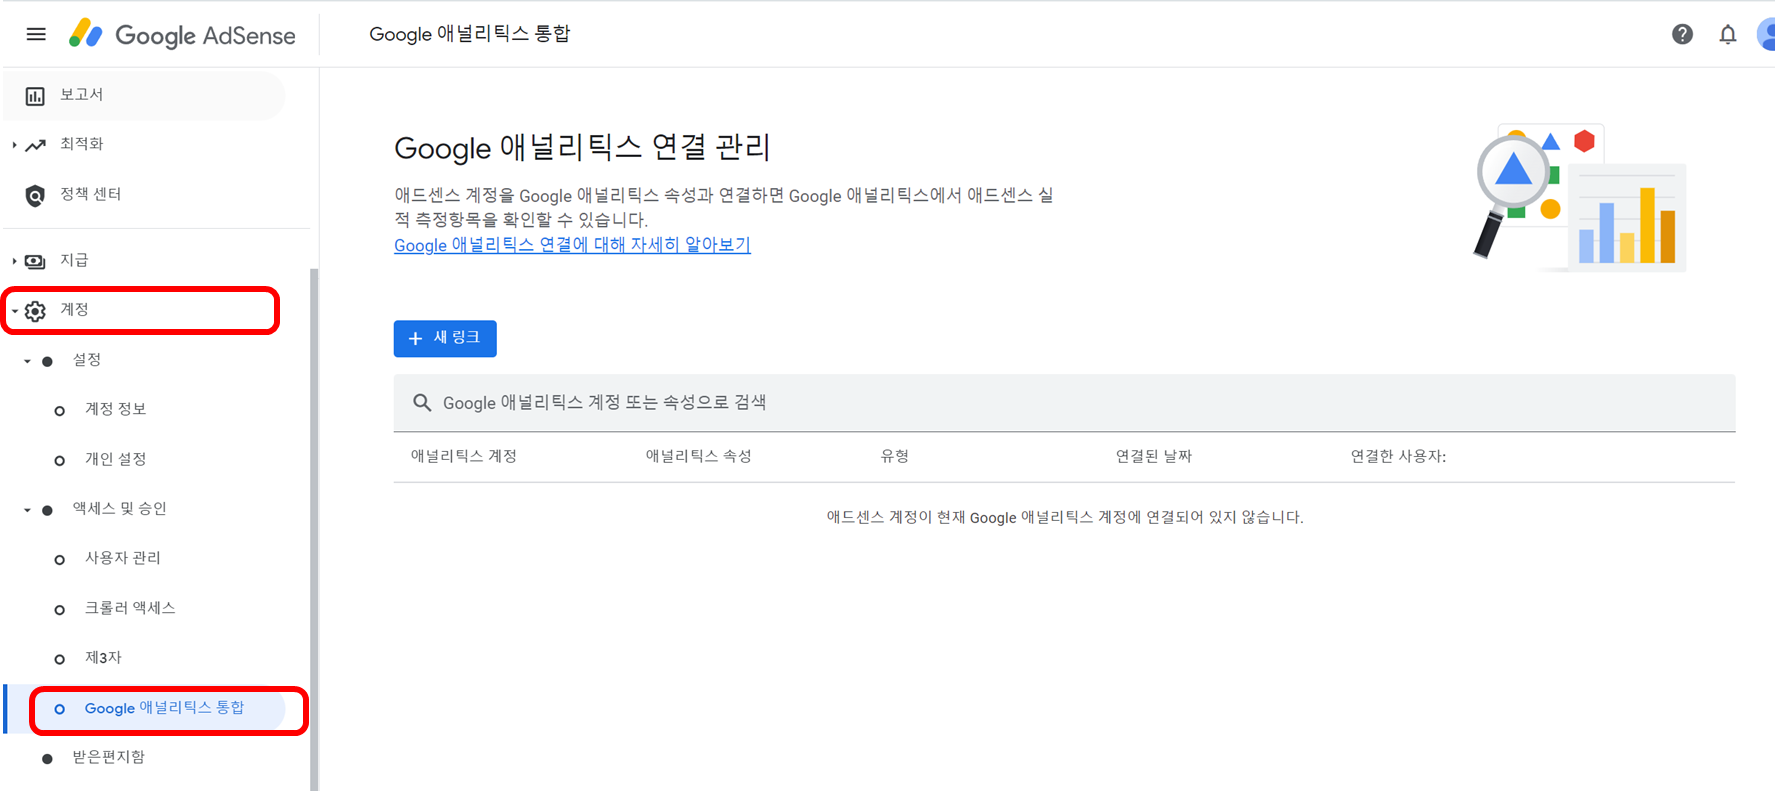1775x791 pixels.
Task: Click the 유형 column header
Action: click(x=895, y=456)
